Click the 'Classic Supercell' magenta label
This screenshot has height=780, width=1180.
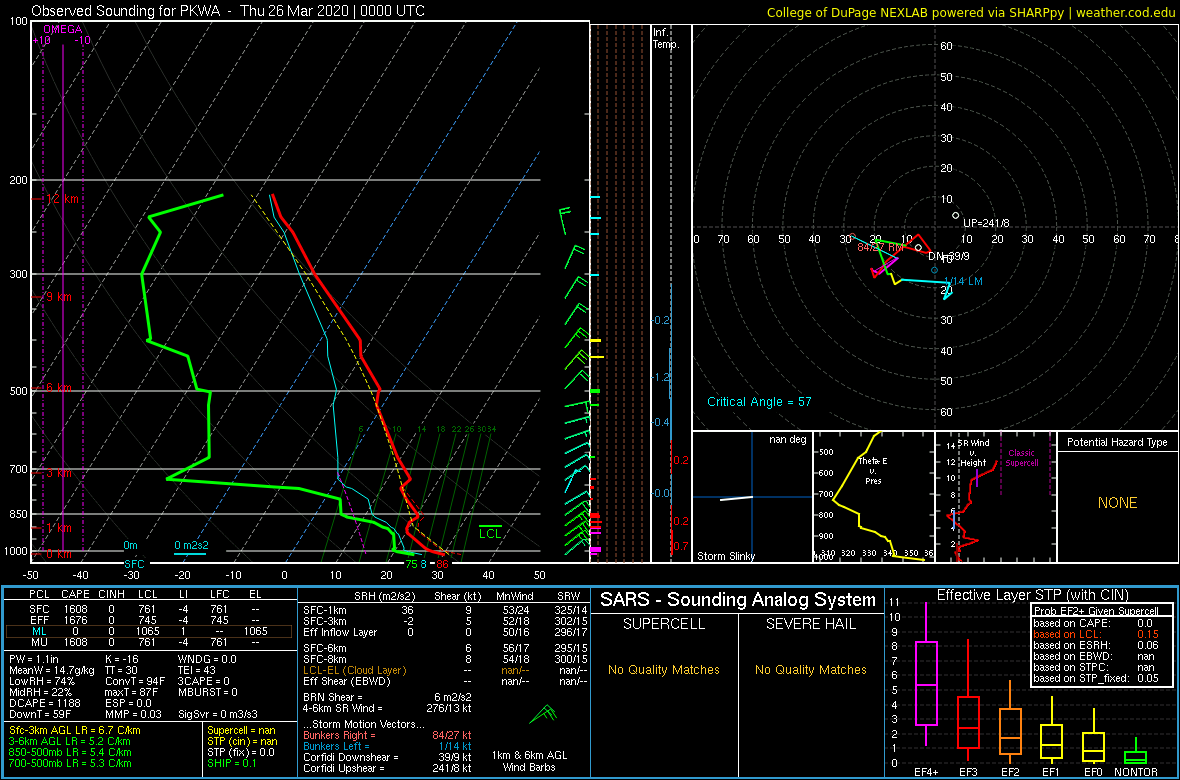1020,458
